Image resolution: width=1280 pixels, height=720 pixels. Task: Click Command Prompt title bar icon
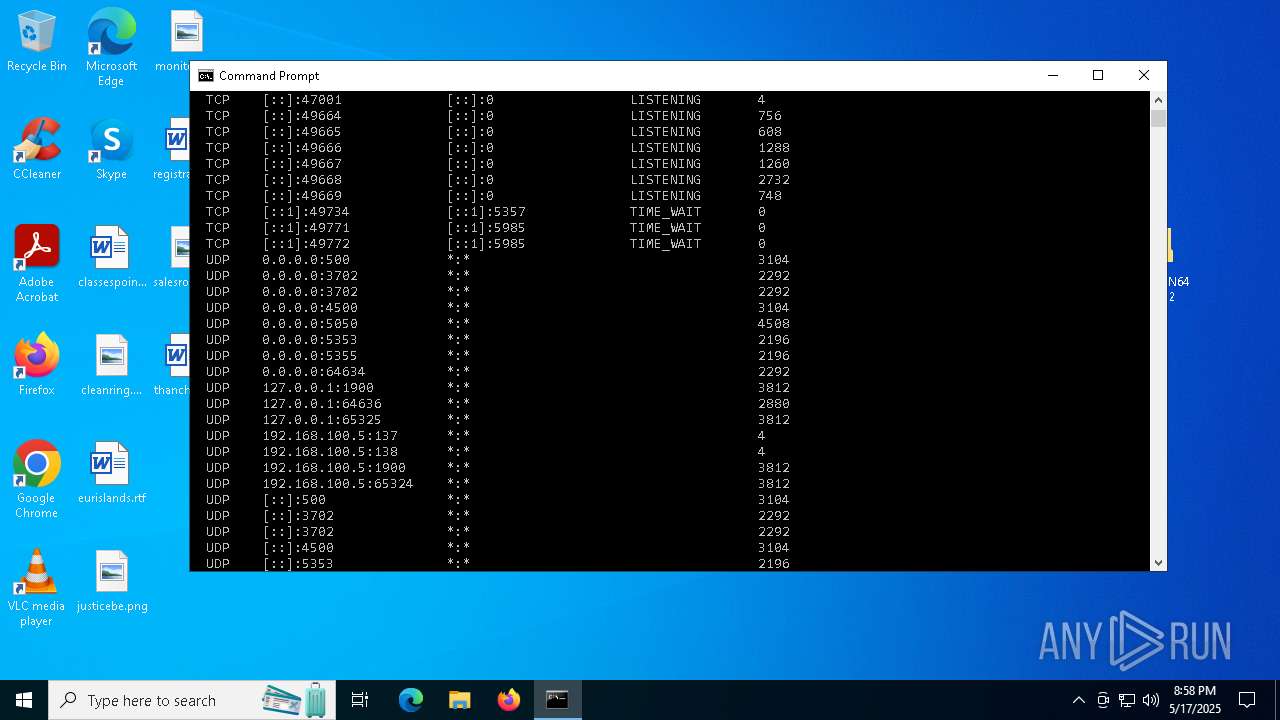[206, 76]
